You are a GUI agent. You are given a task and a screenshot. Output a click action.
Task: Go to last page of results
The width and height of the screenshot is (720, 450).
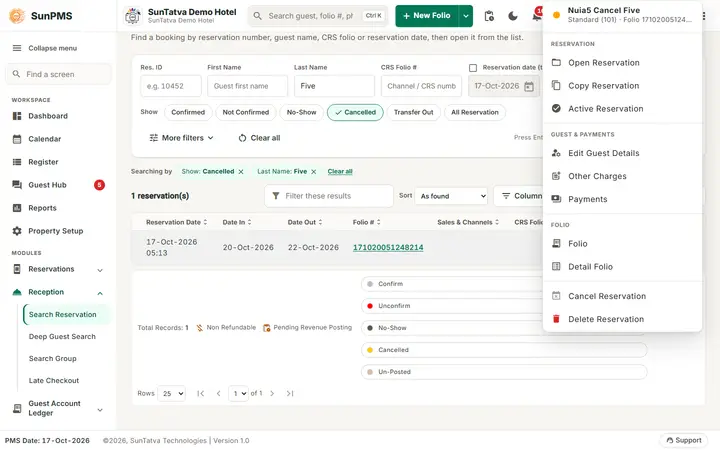tap(290, 393)
